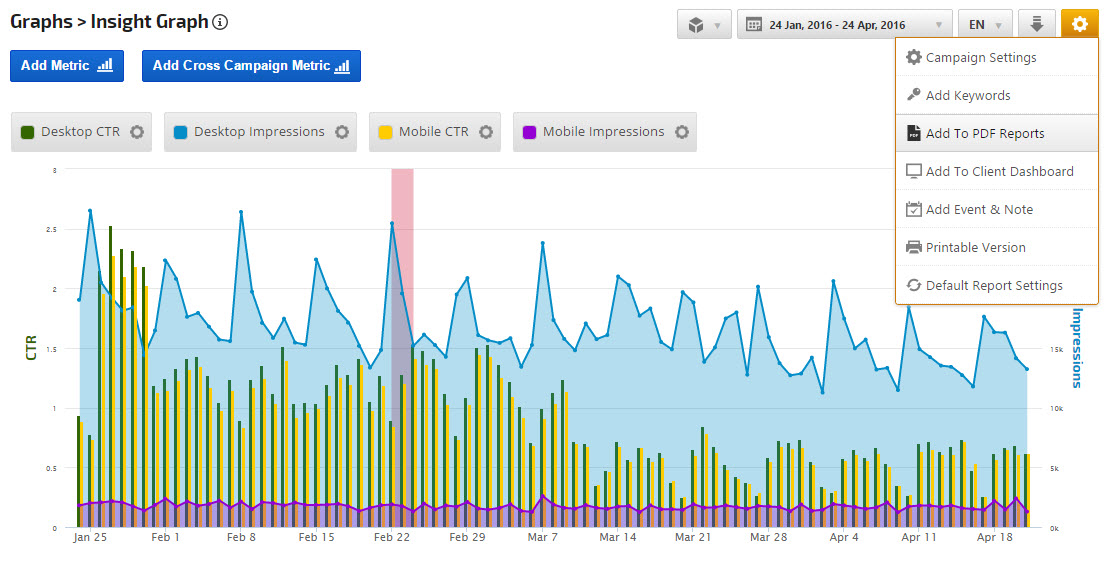Screen dimensions: 1106x571
Task: Open the cube icon dropdown
Action: (704, 24)
